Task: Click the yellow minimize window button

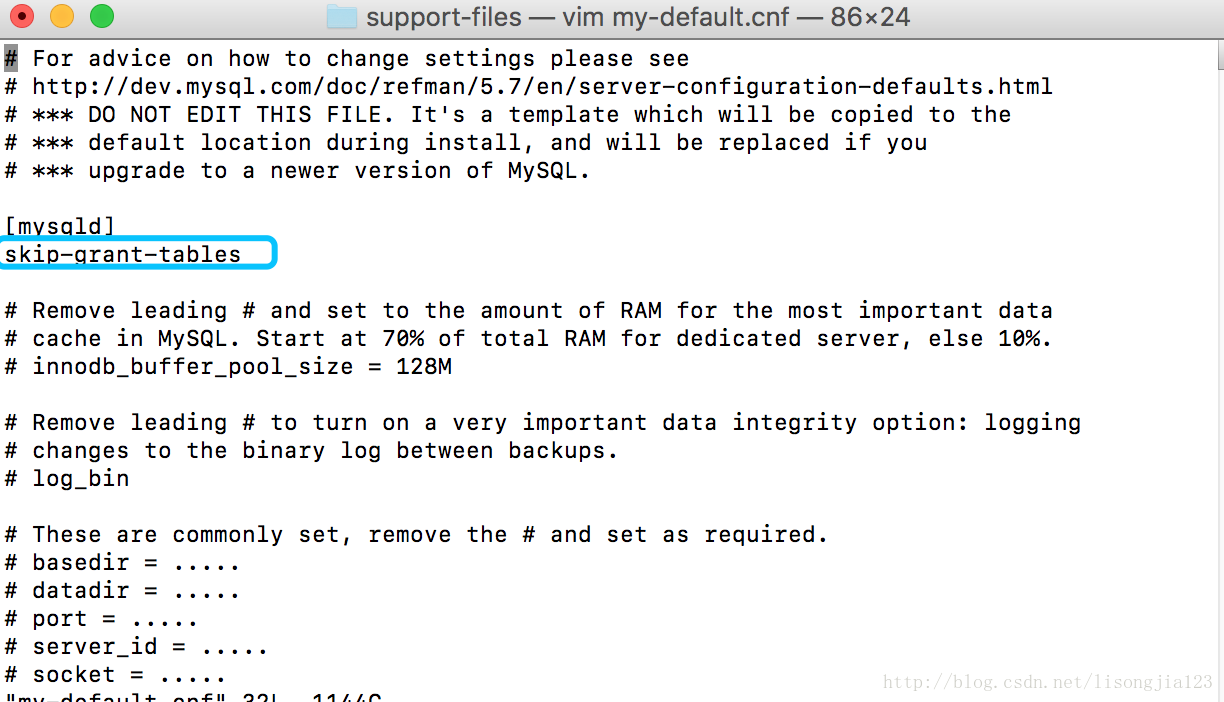Action: click(62, 16)
